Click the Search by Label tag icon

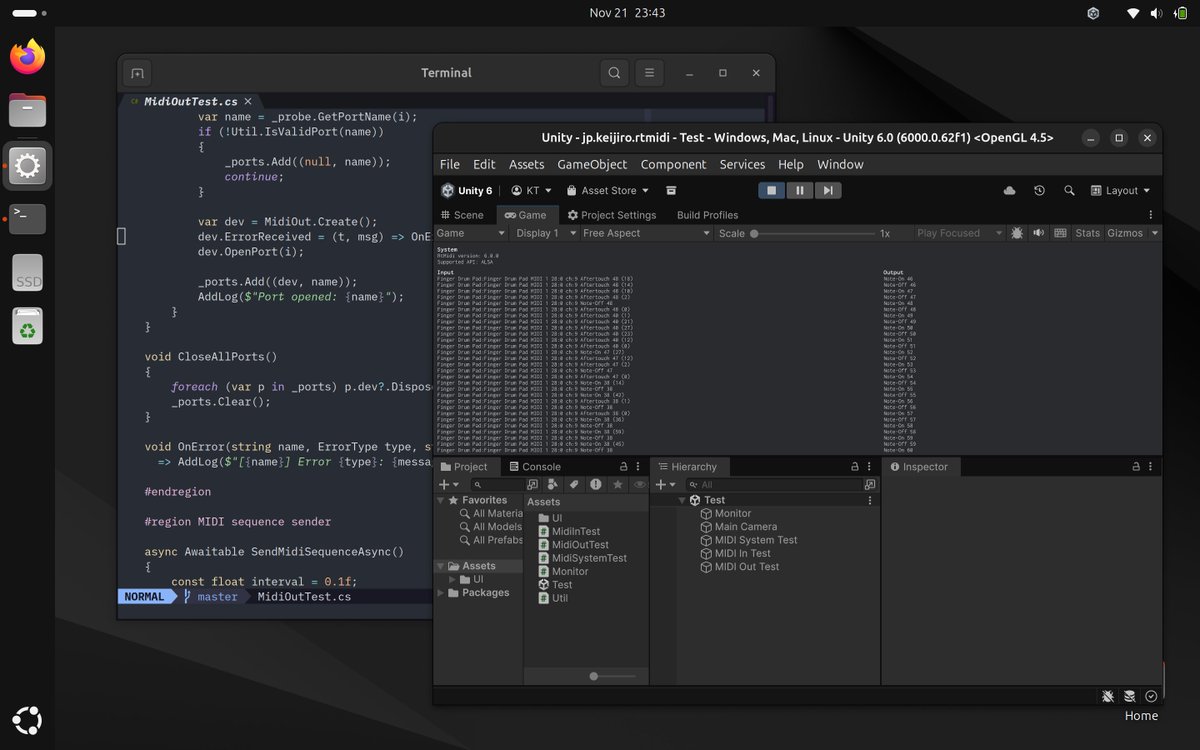point(574,484)
